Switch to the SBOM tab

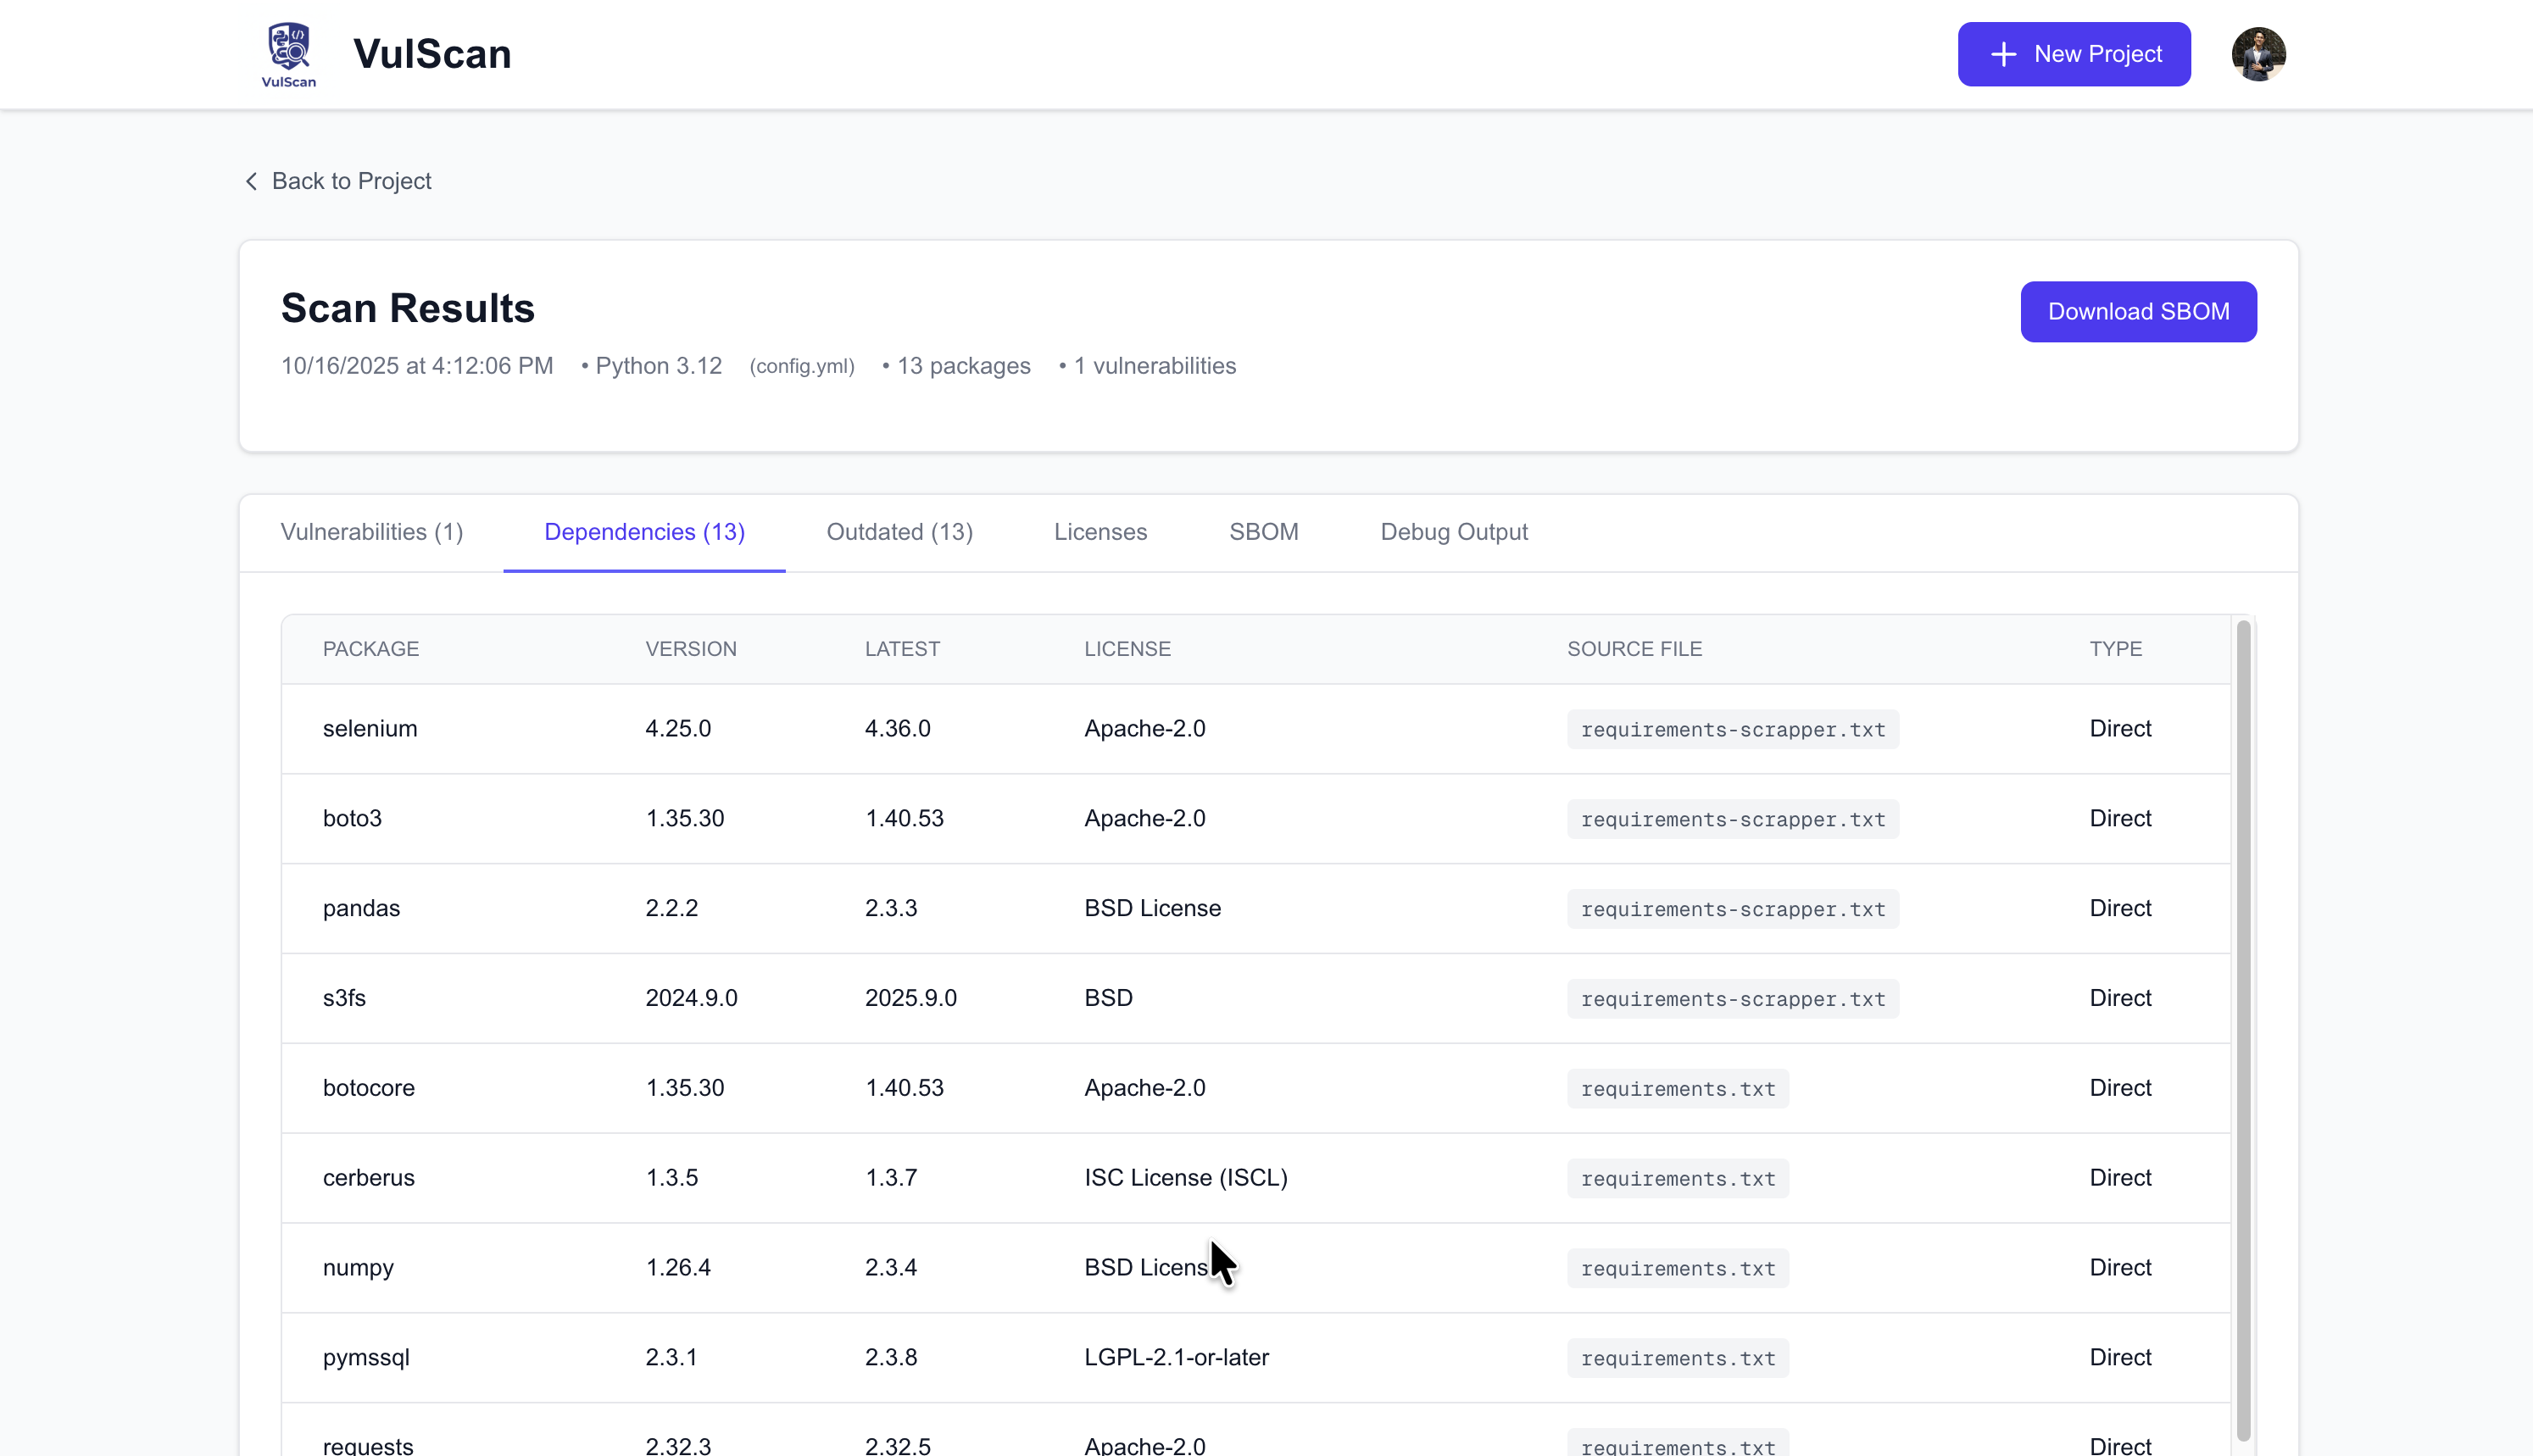click(x=1263, y=532)
